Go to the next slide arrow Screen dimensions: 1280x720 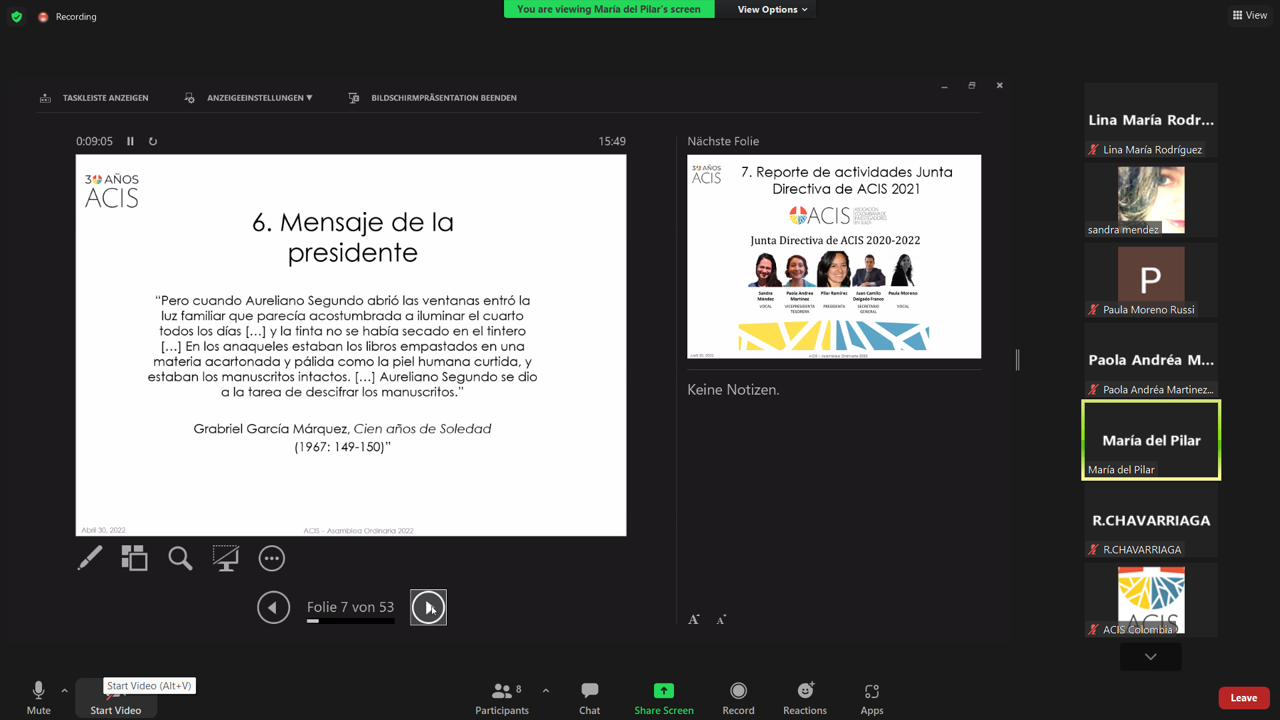(x=428, y=607)
